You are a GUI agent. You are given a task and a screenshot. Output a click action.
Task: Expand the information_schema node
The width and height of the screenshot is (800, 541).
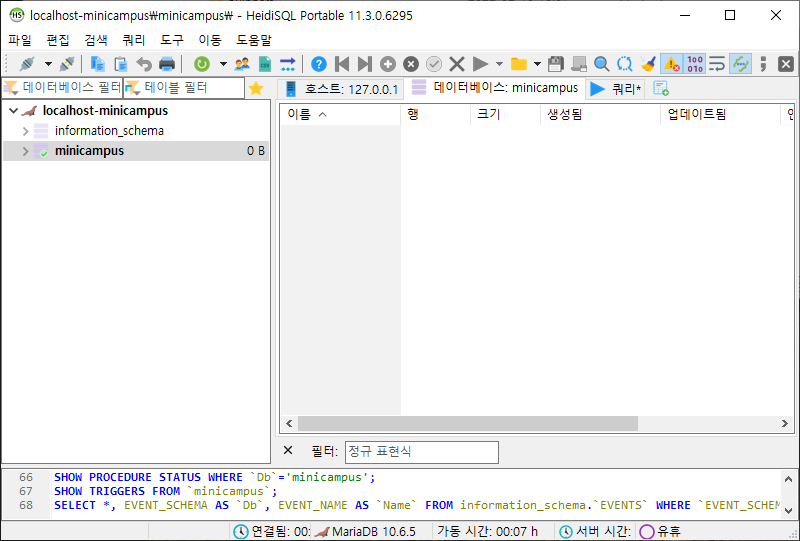26,131
